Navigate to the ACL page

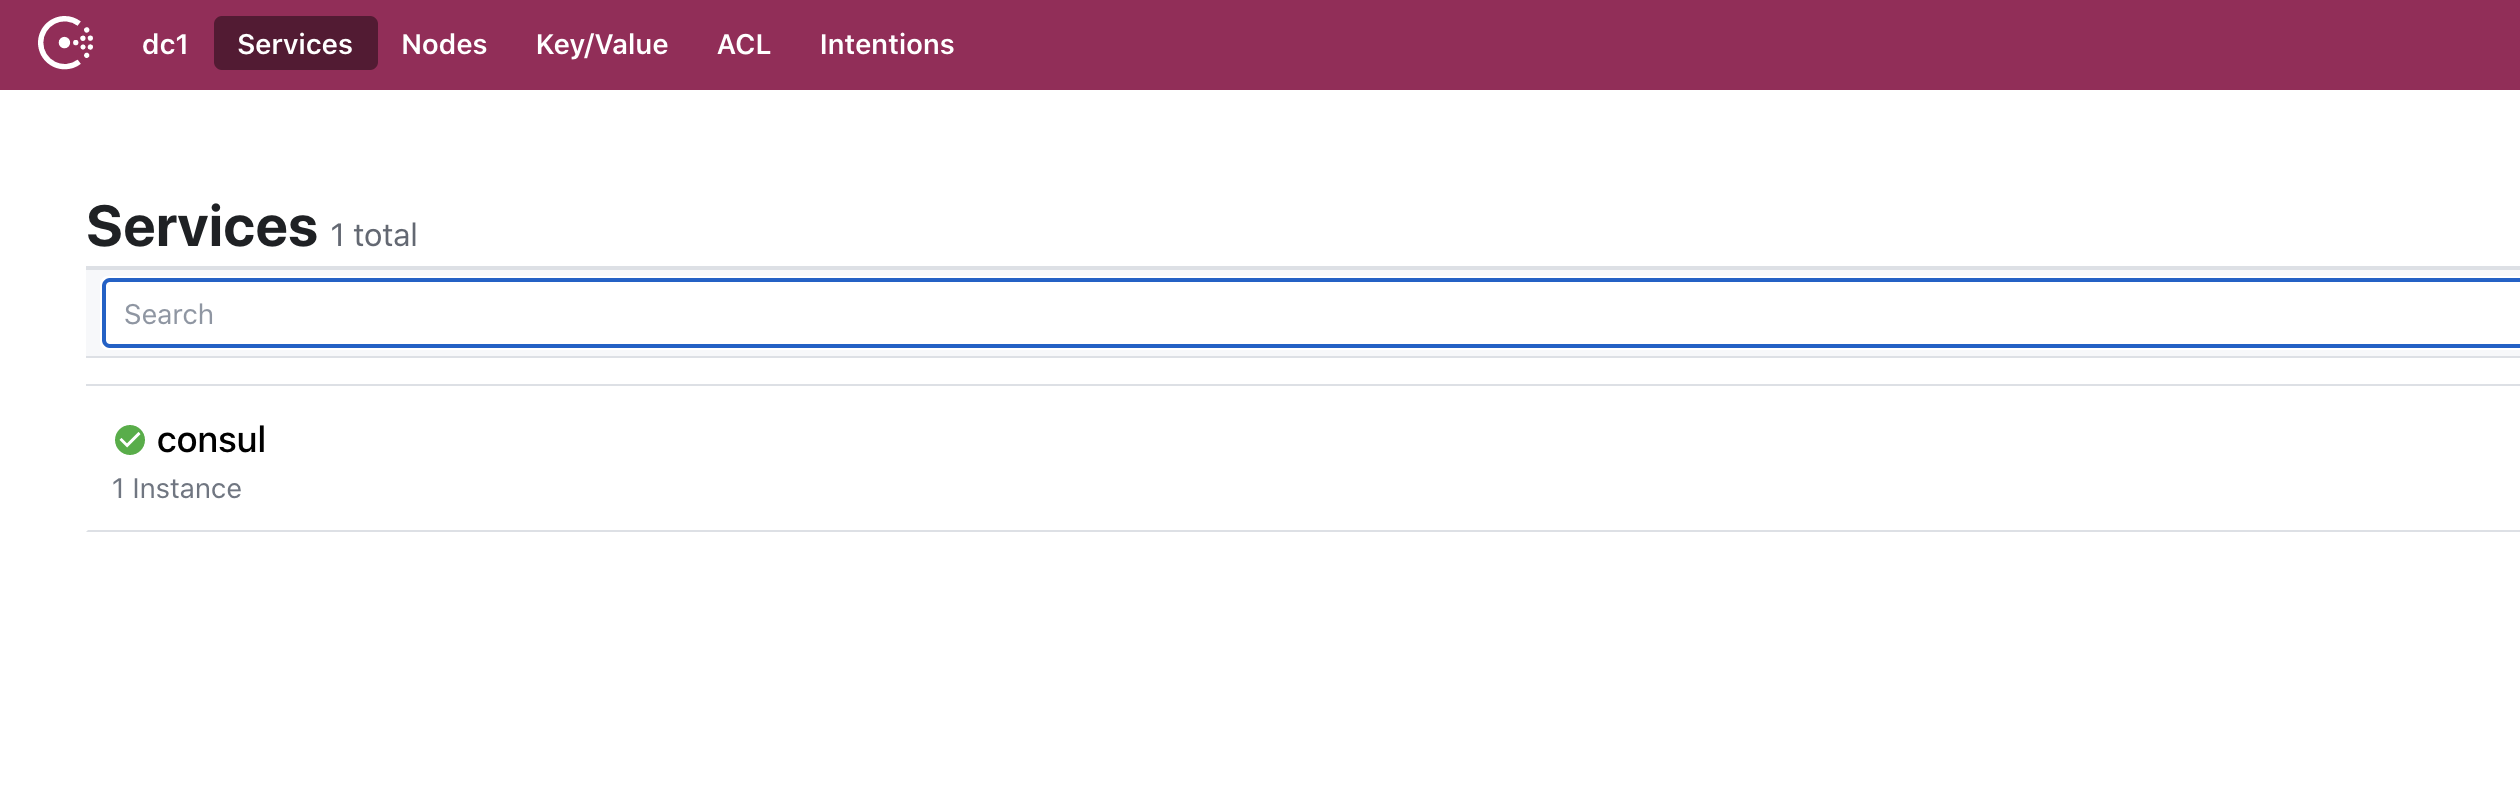click(x=743, y=44)
